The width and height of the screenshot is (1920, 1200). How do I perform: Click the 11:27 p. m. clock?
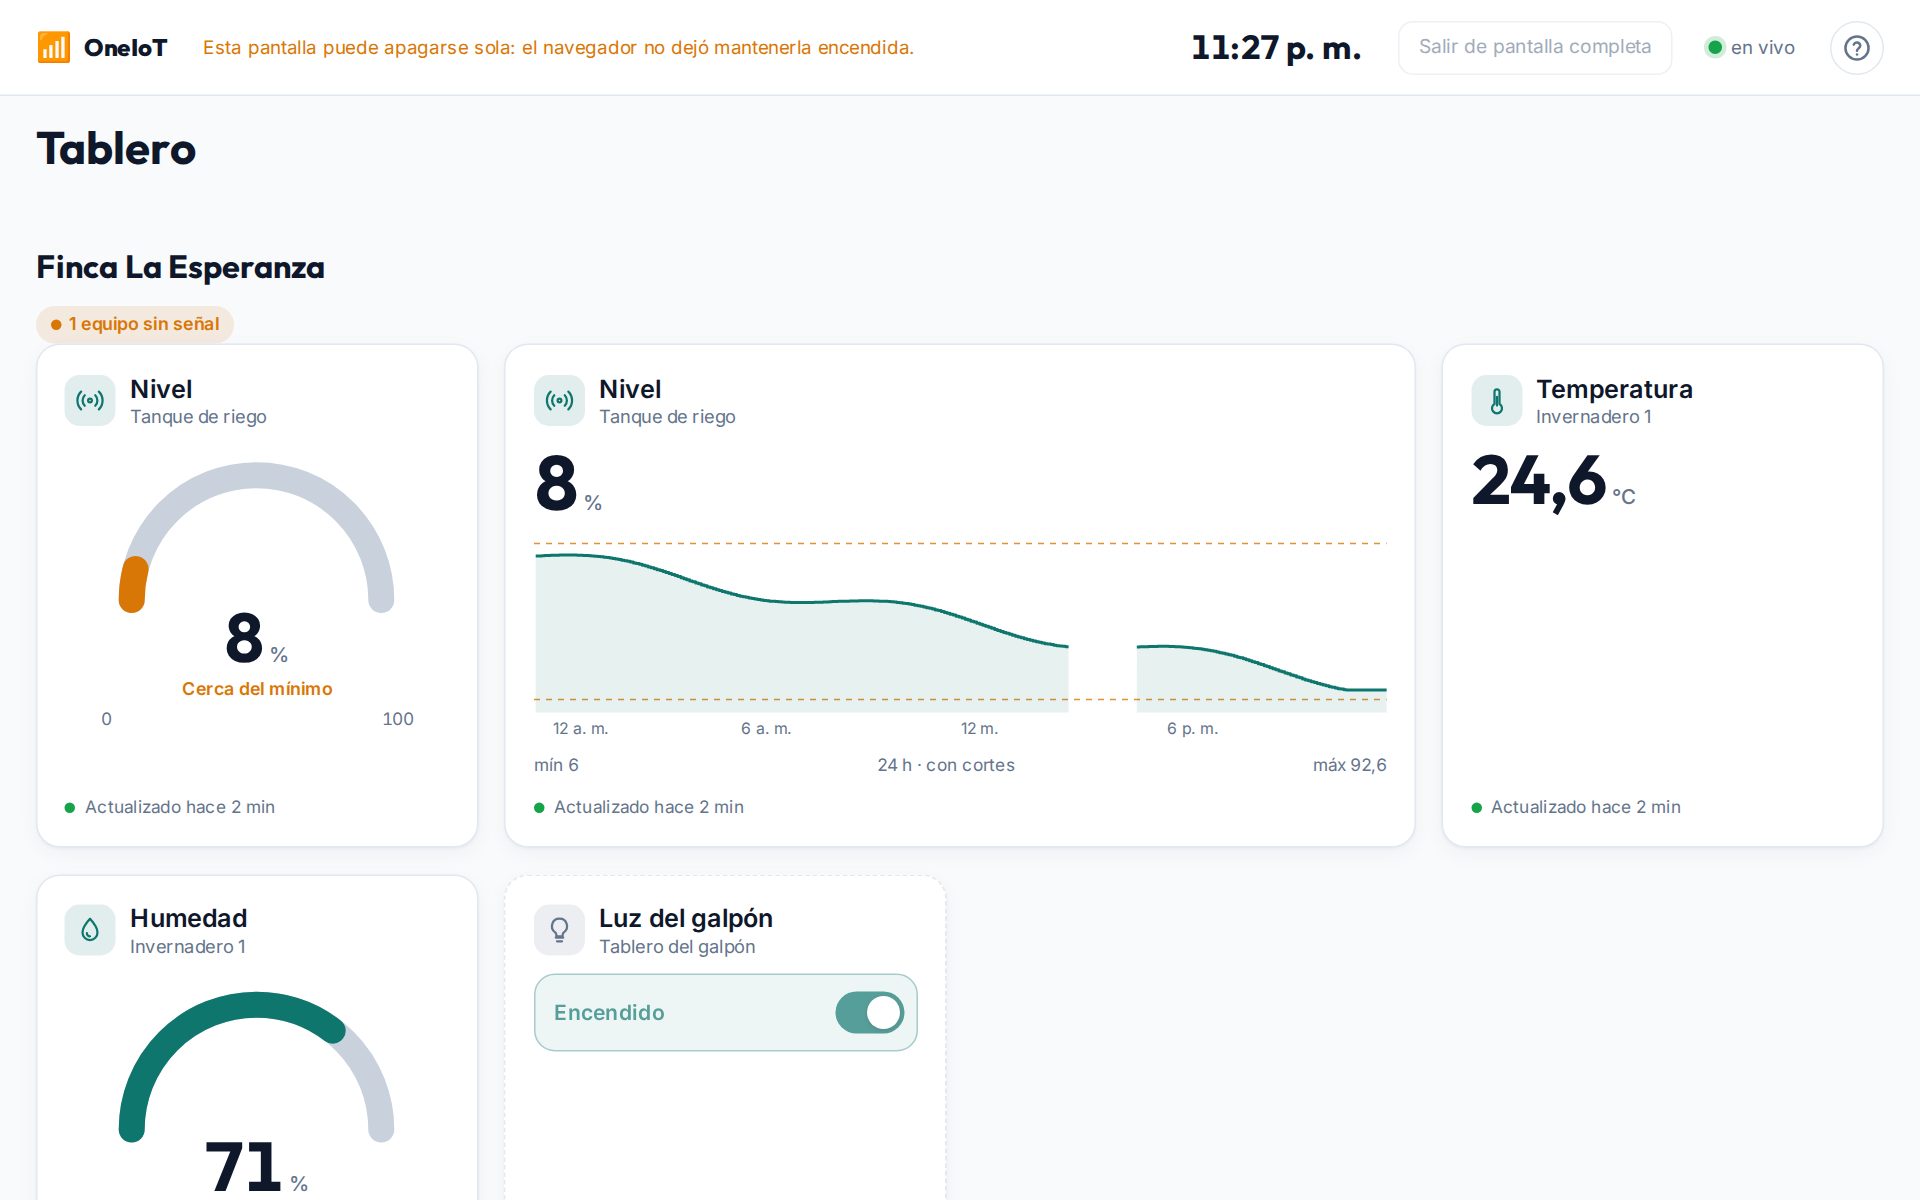(1276, 47)
